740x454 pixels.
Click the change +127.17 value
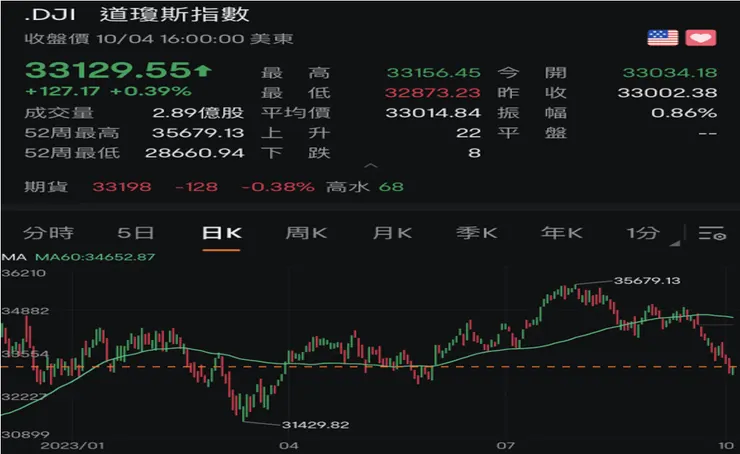(62, 91)
